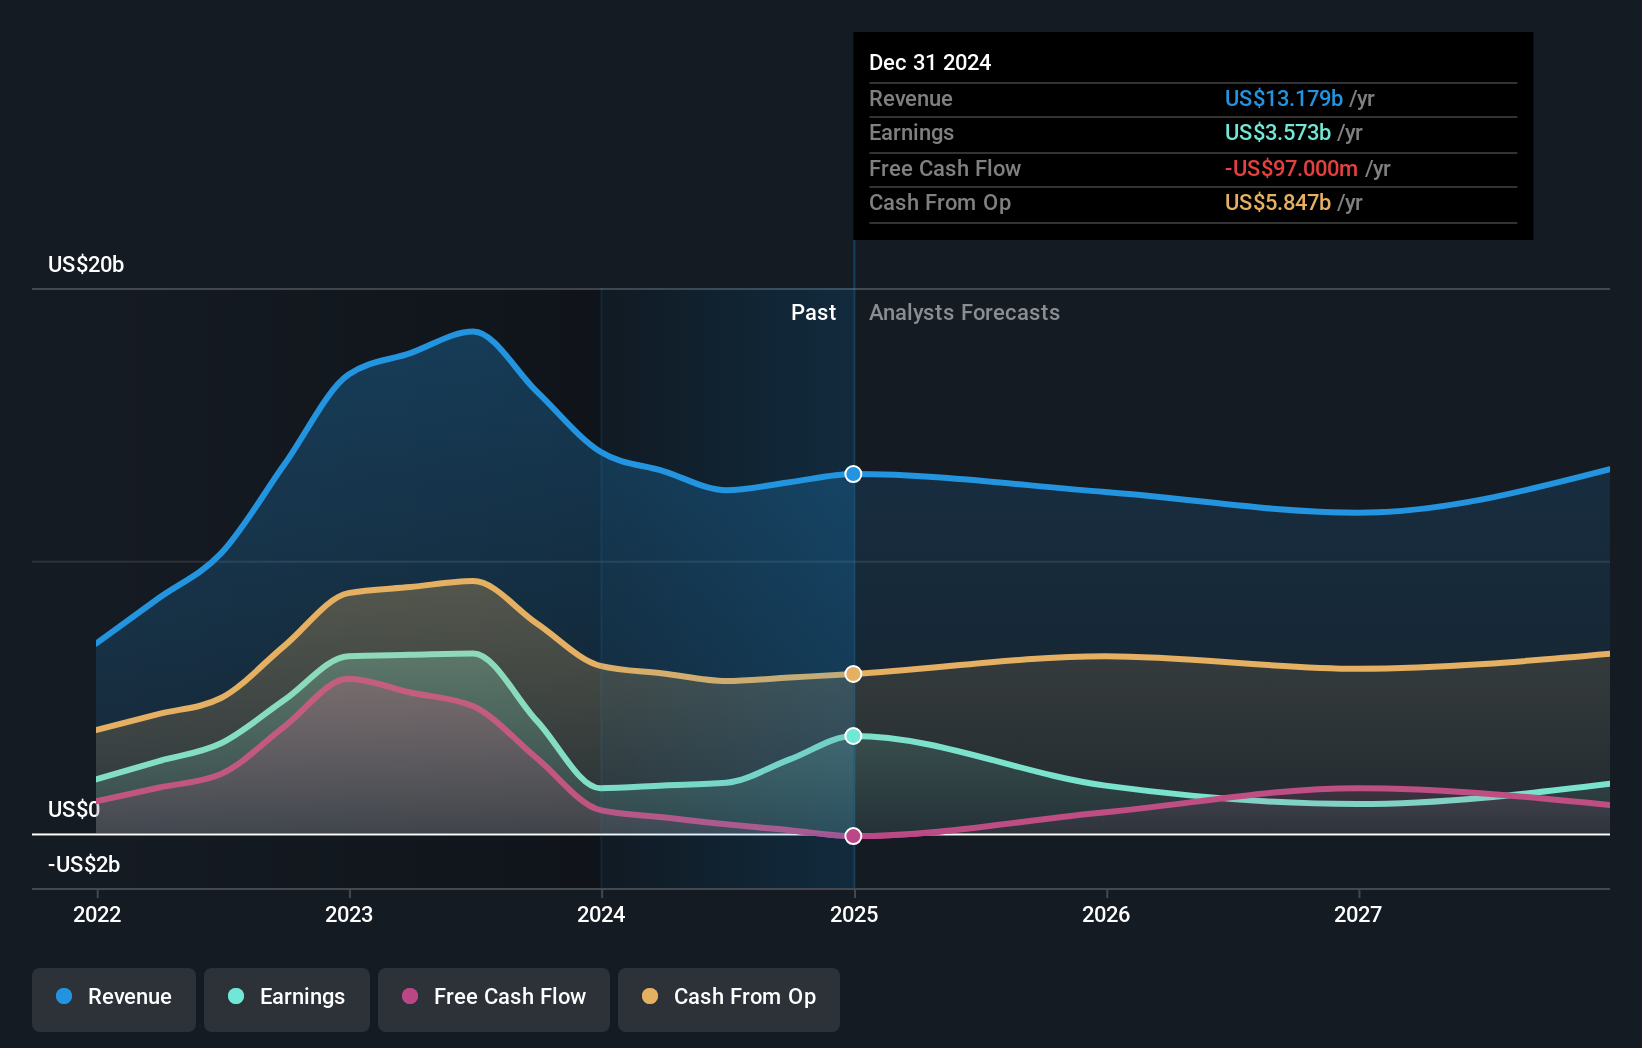Select the Free Cash Flow data point at 2025
The height and width of the screenshot is (1048, 1642).
pos(853,836)
